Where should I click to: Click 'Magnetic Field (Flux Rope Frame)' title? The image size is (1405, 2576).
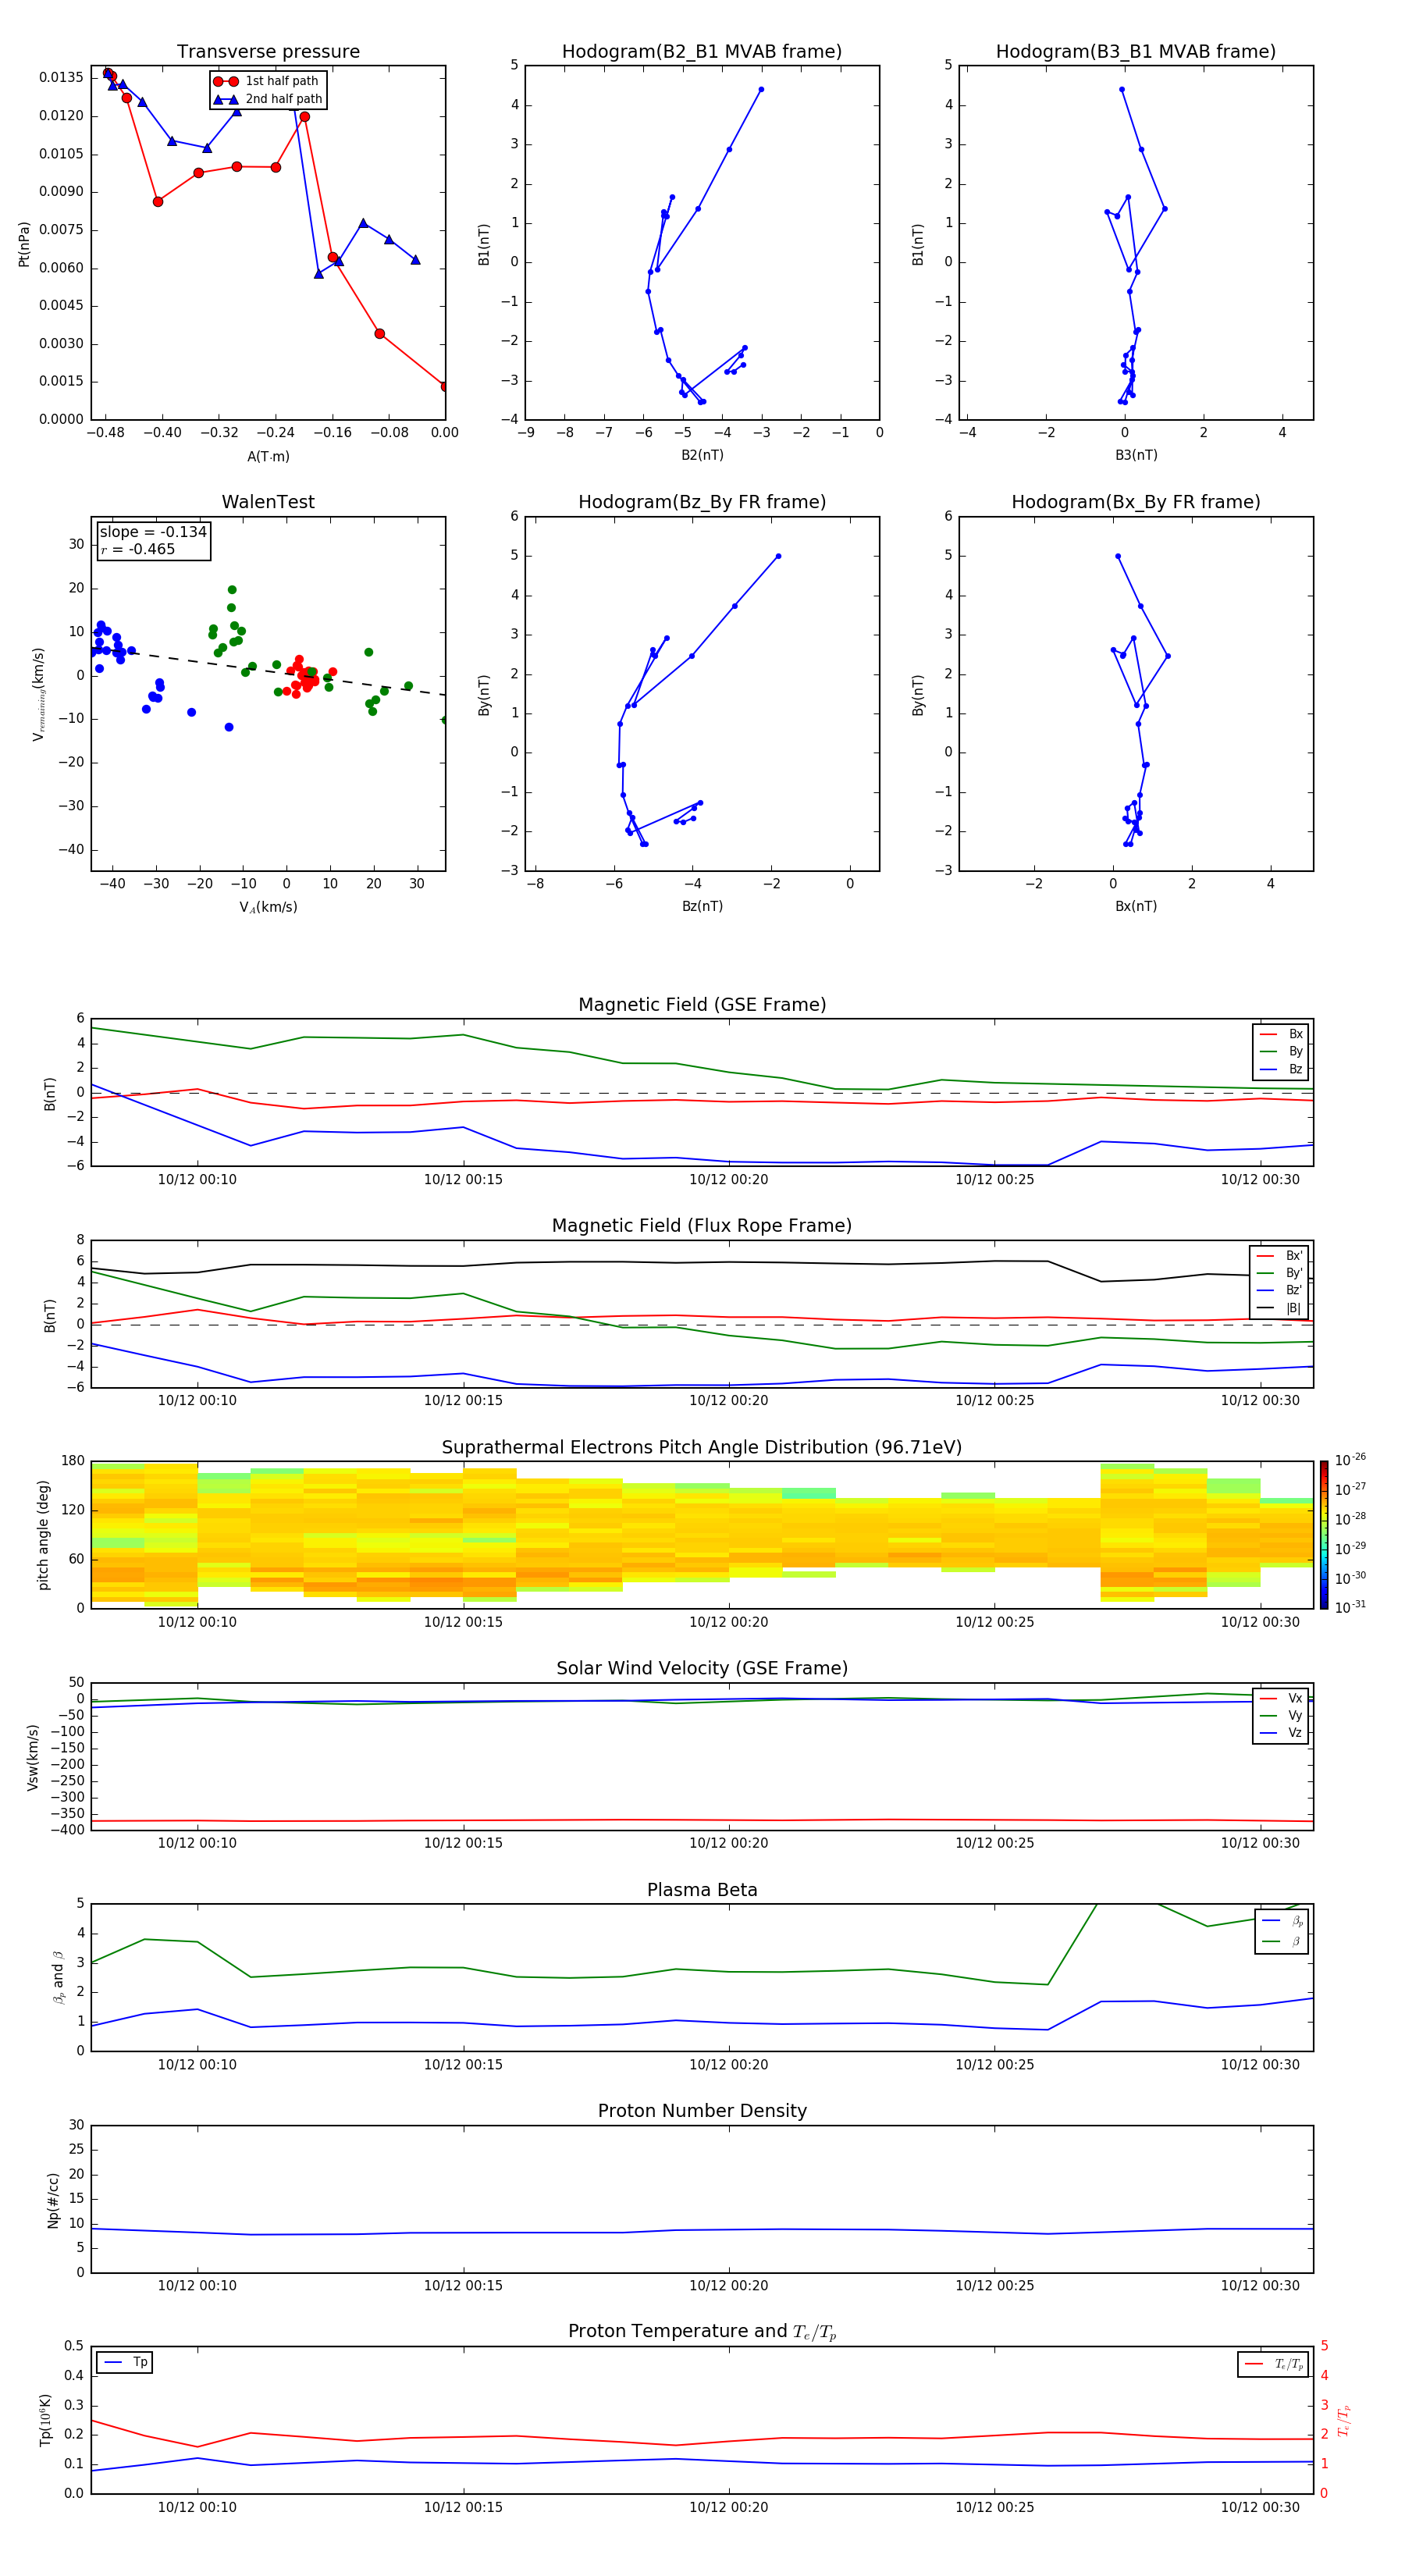[x=702, y=1226]
